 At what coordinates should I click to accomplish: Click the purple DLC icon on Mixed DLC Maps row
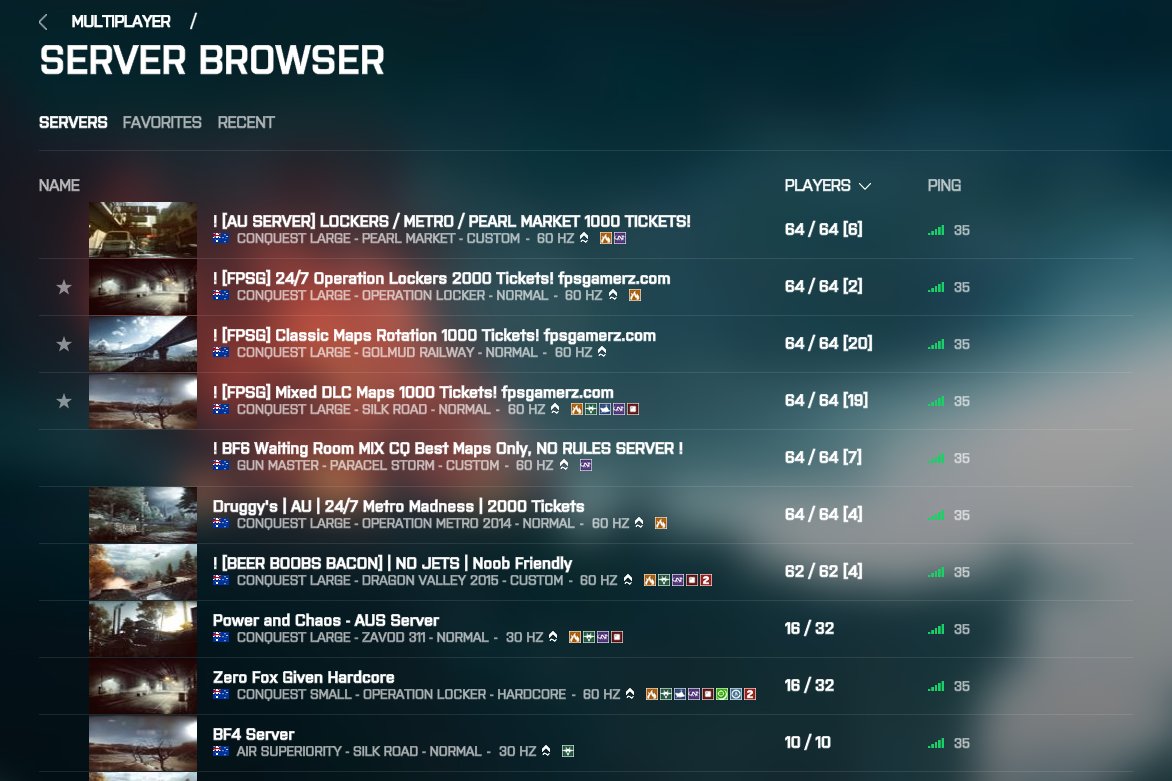[x=619, y=409]
